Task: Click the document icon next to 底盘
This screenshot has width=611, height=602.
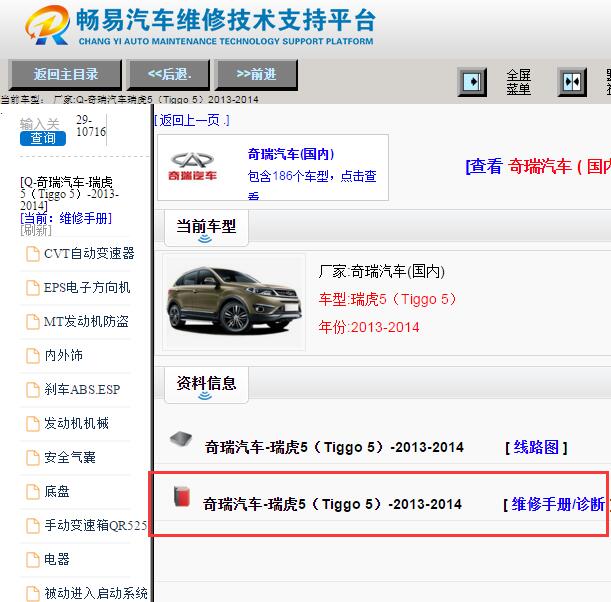Action: pyautogui.click(x=33, y=491)
